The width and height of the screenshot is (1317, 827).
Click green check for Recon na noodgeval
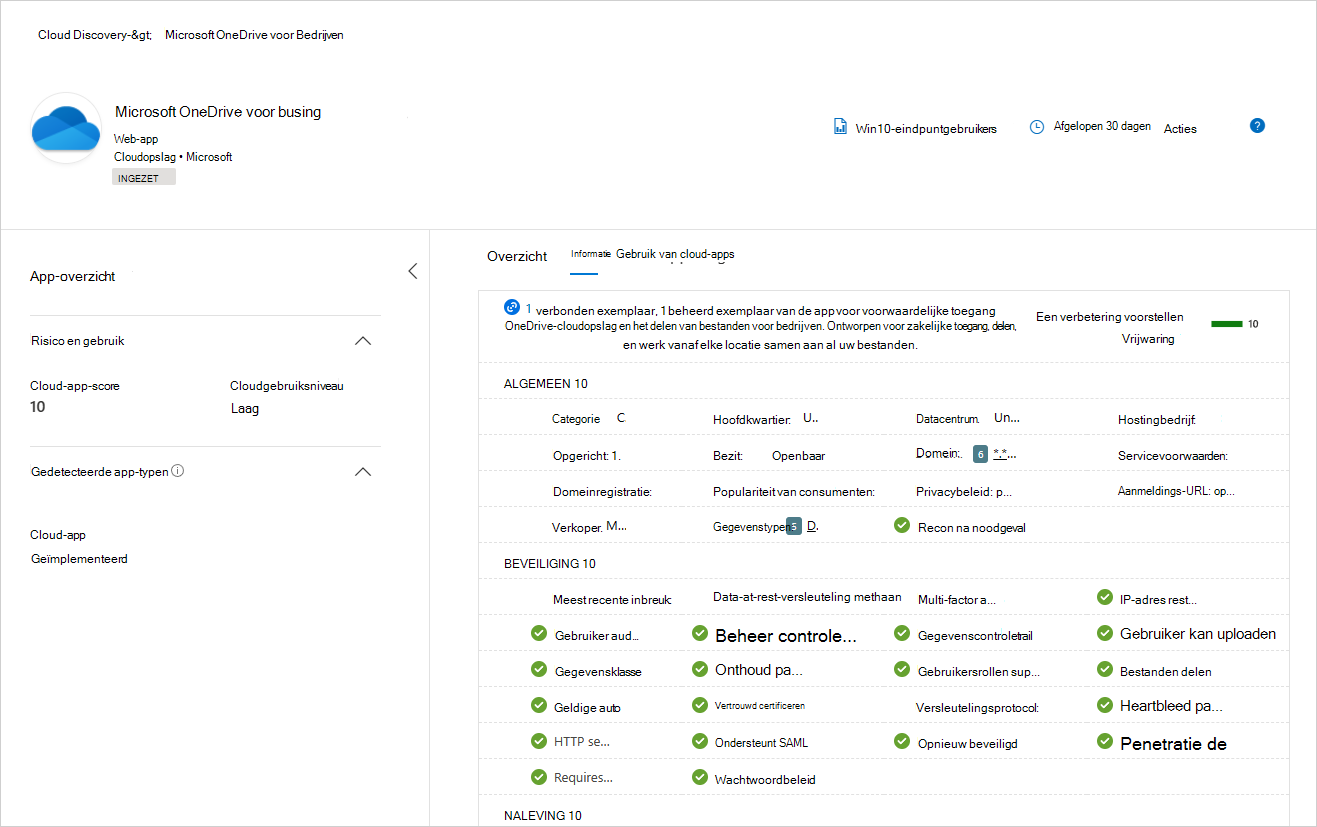(x=901, y=525)
